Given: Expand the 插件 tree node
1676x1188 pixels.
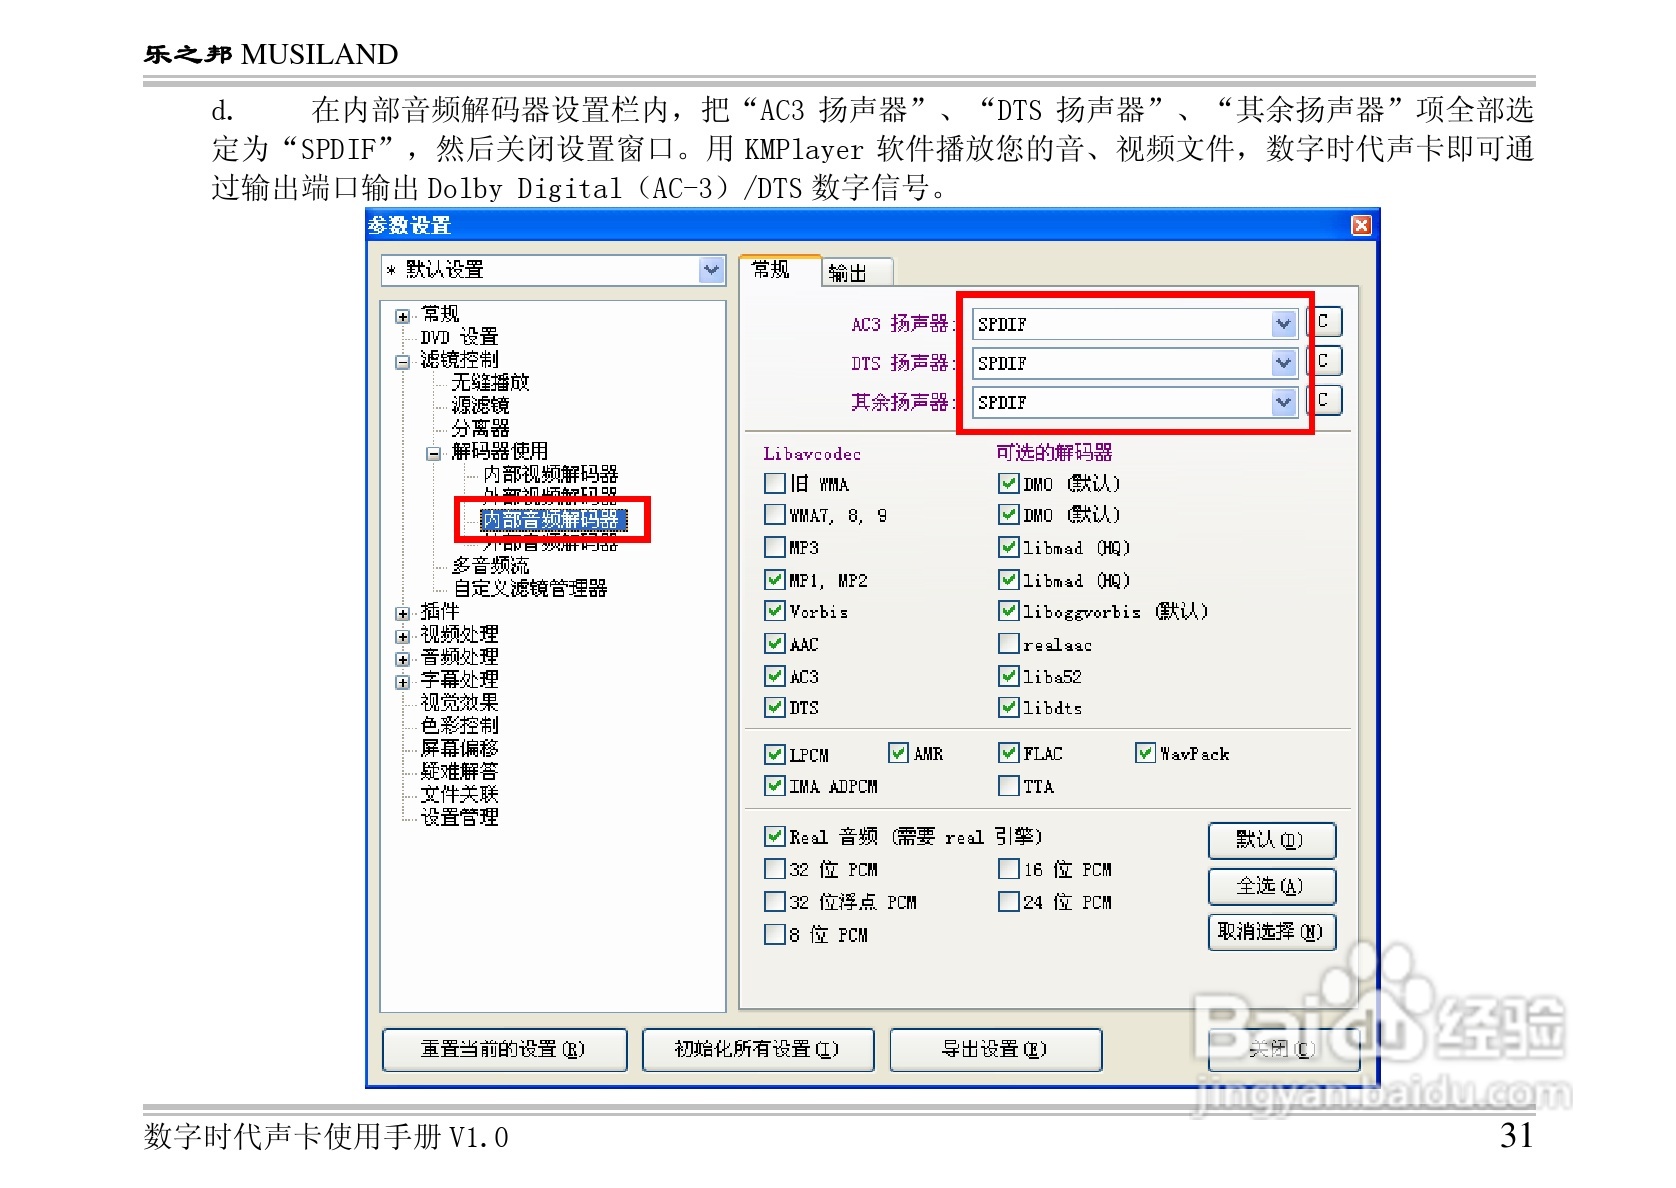Looking at the screenshot, I should (x=403, y=612).
